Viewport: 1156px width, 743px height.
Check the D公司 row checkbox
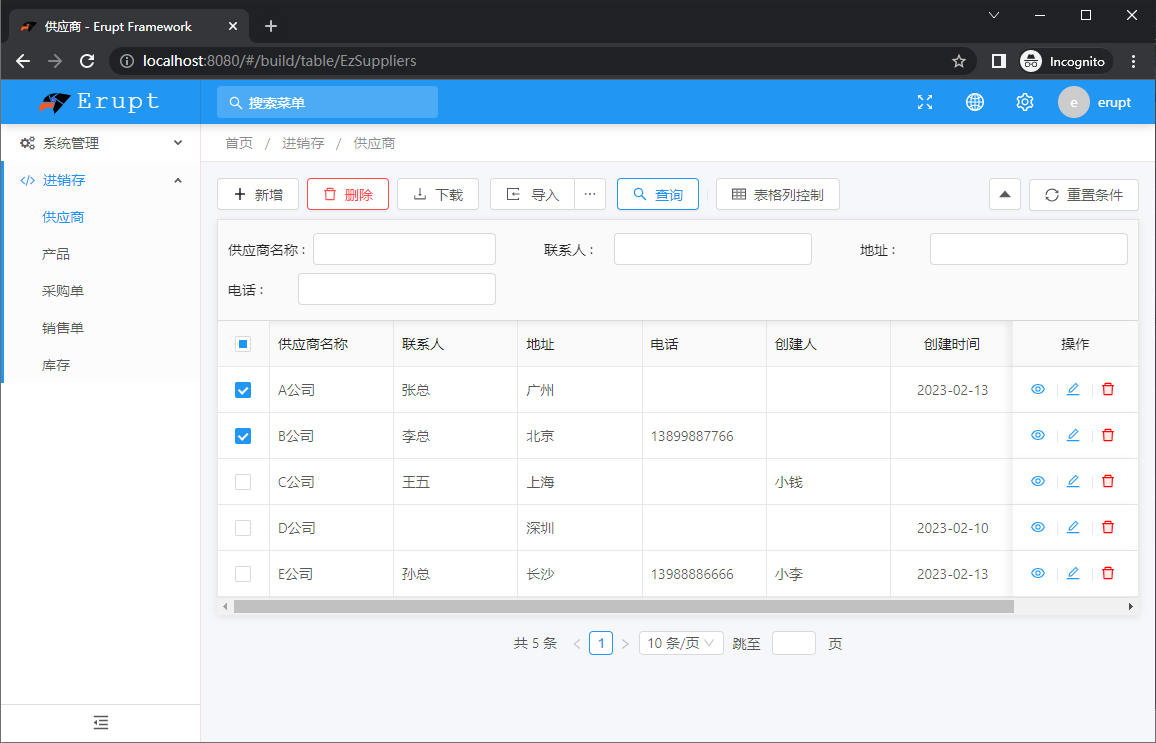point(243,528)
